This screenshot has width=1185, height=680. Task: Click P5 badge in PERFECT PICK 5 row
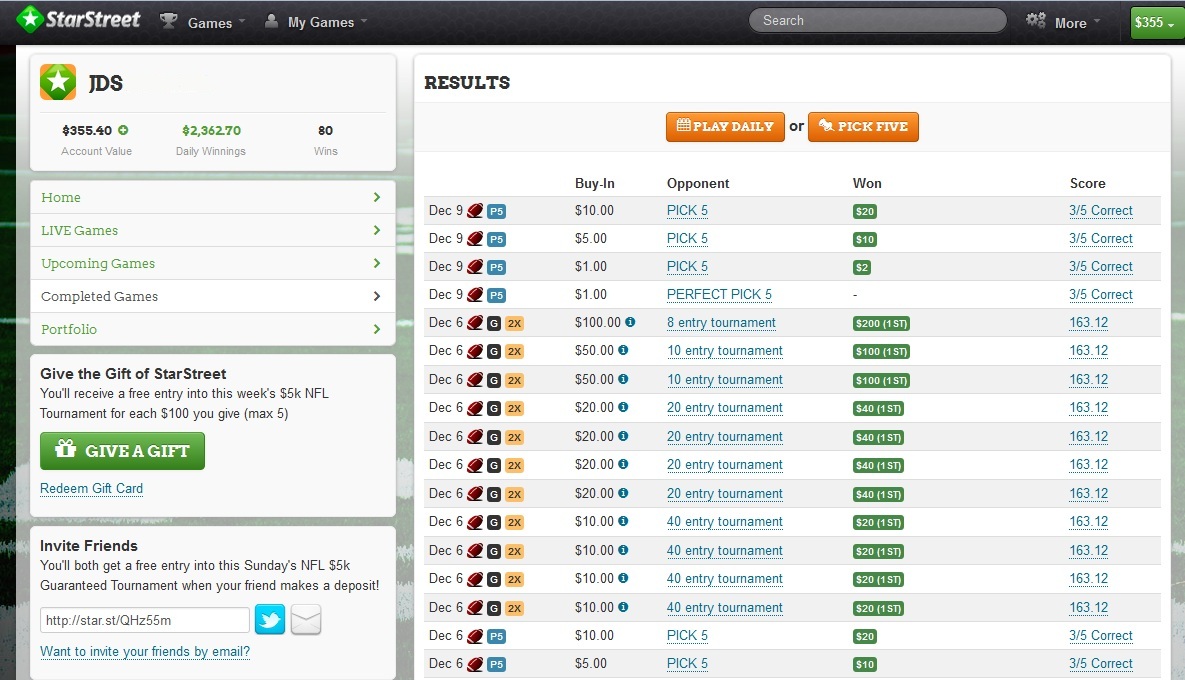click(x=496, y=295)
